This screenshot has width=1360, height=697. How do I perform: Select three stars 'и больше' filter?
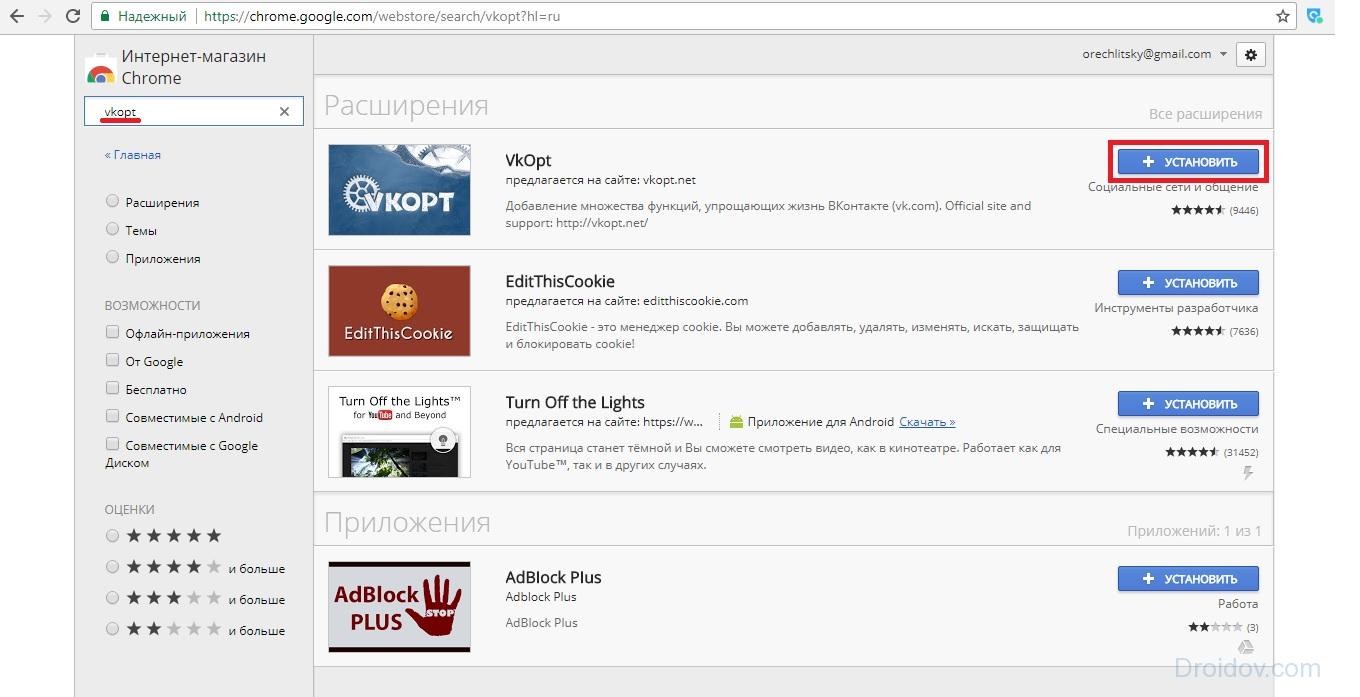coord(112,598)
